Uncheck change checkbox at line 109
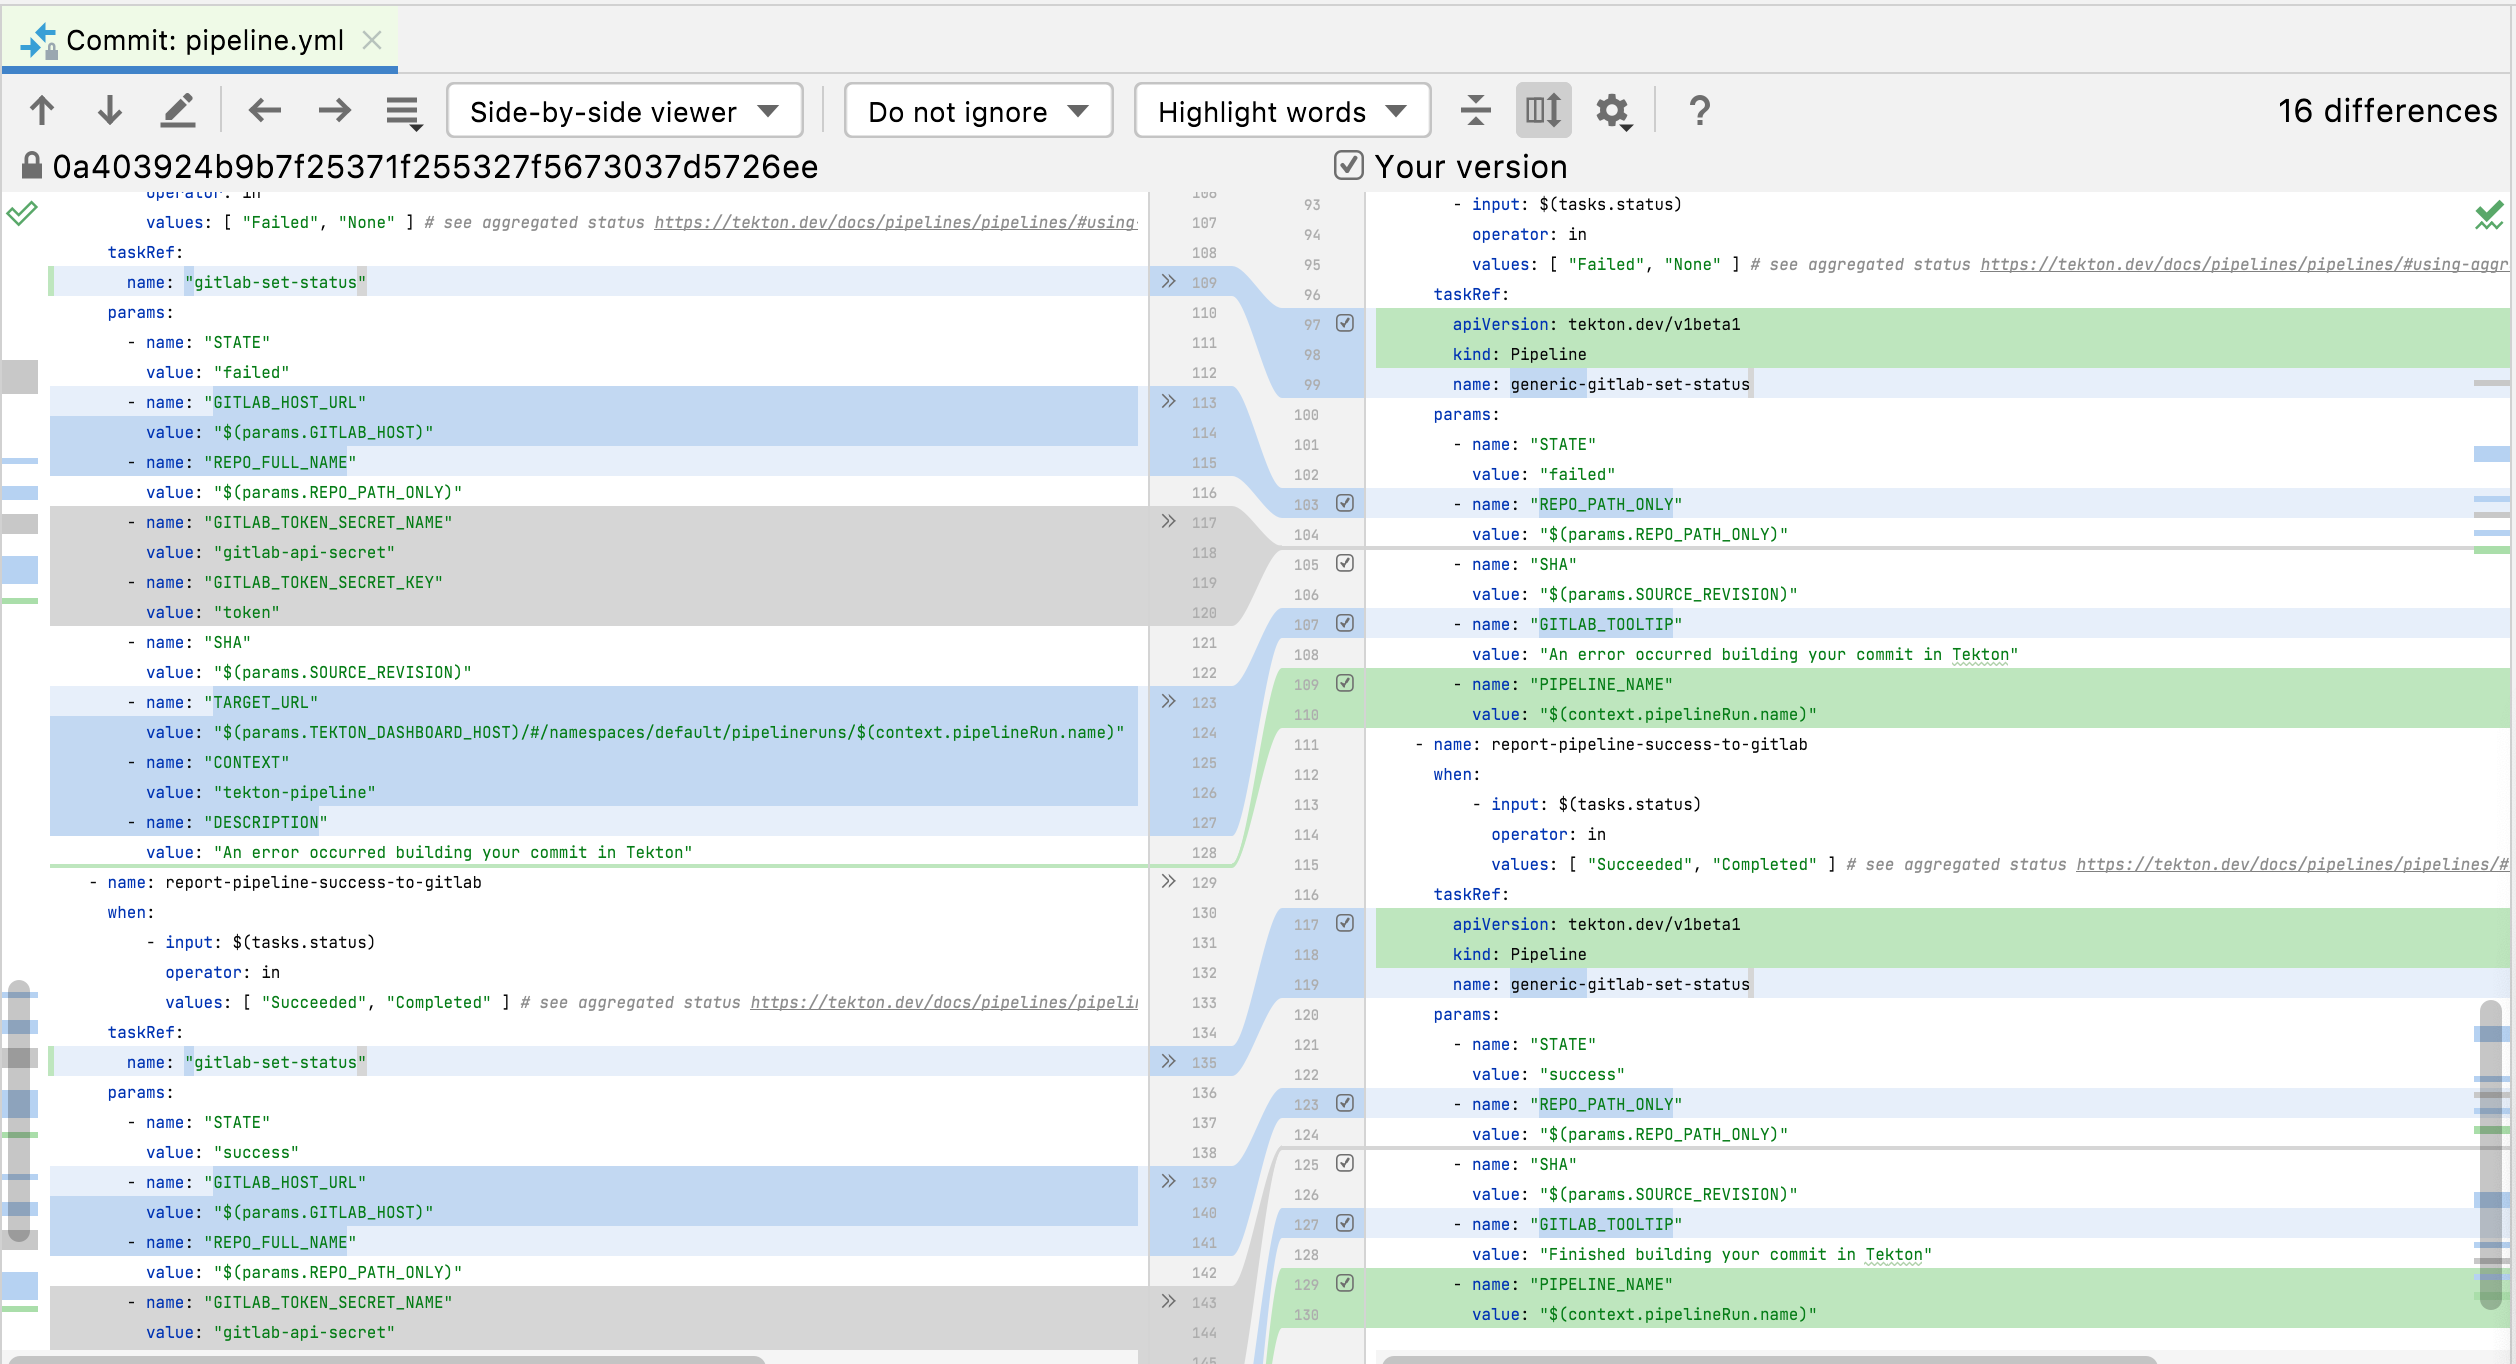 (x=1345, y=683)
